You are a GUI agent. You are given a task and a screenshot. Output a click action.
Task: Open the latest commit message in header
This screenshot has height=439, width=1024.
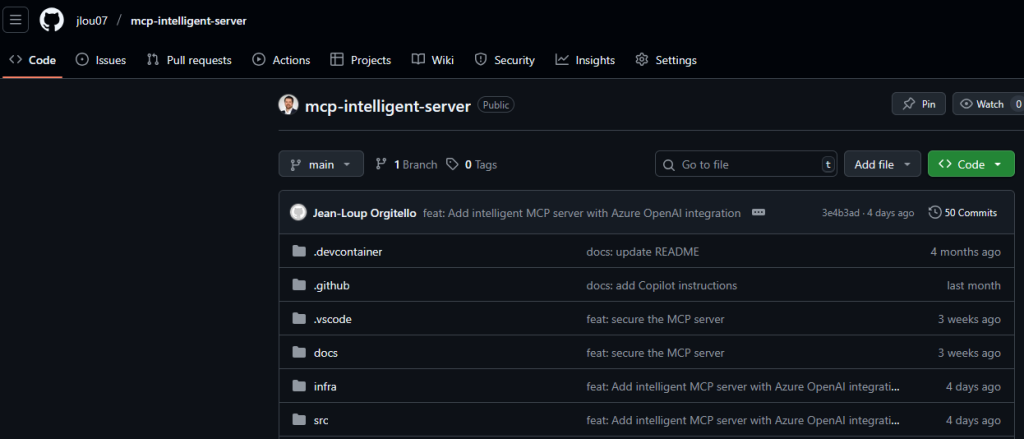[582, 213]
